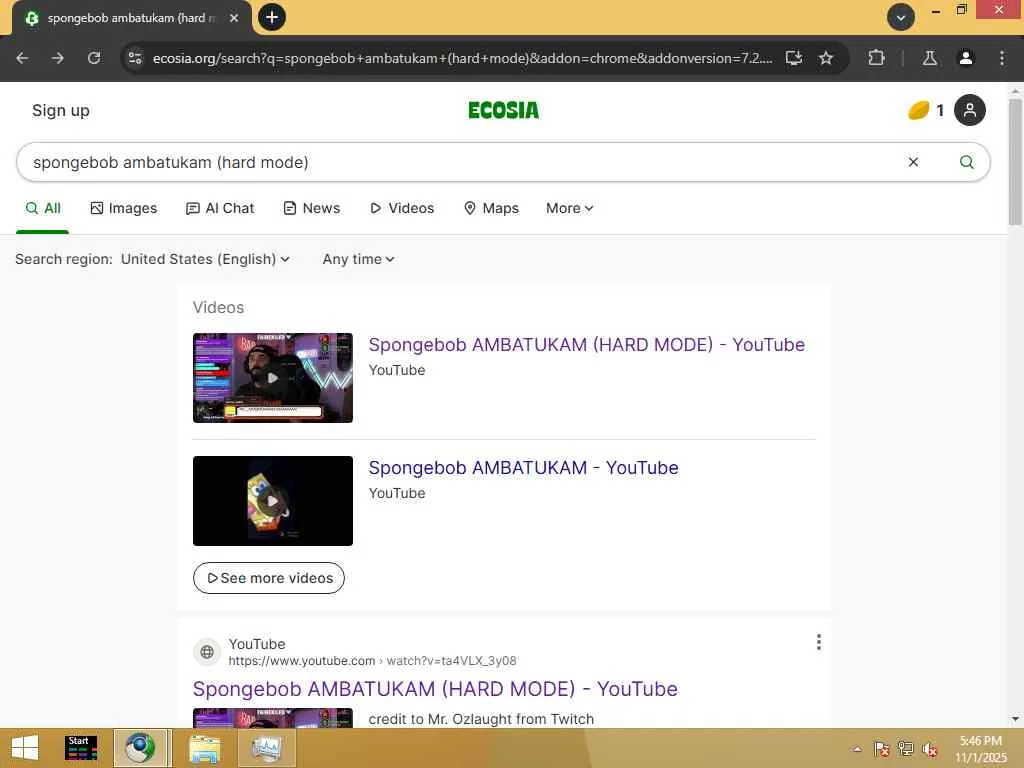Click the muted volume tray icon

(x=929, y=749)
